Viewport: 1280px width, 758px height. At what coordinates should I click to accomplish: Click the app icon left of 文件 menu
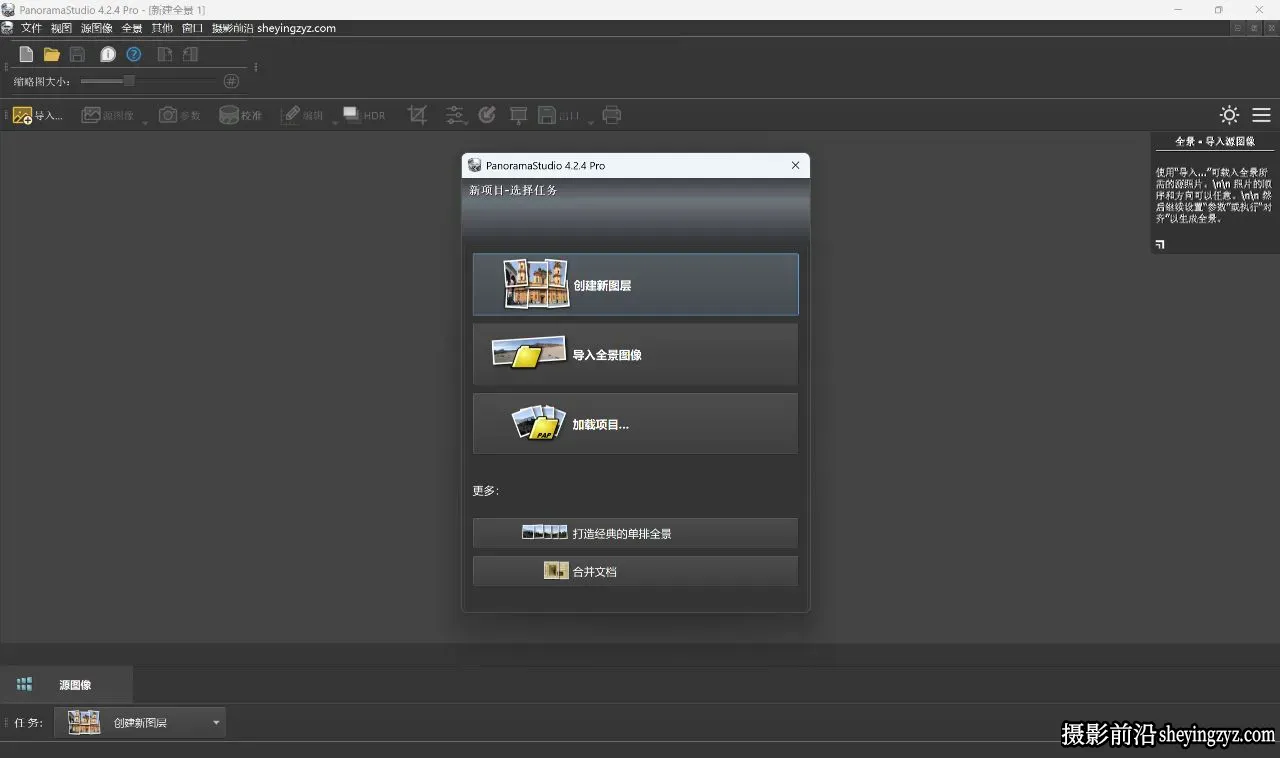pyautogui.click(x=8, y=28)
